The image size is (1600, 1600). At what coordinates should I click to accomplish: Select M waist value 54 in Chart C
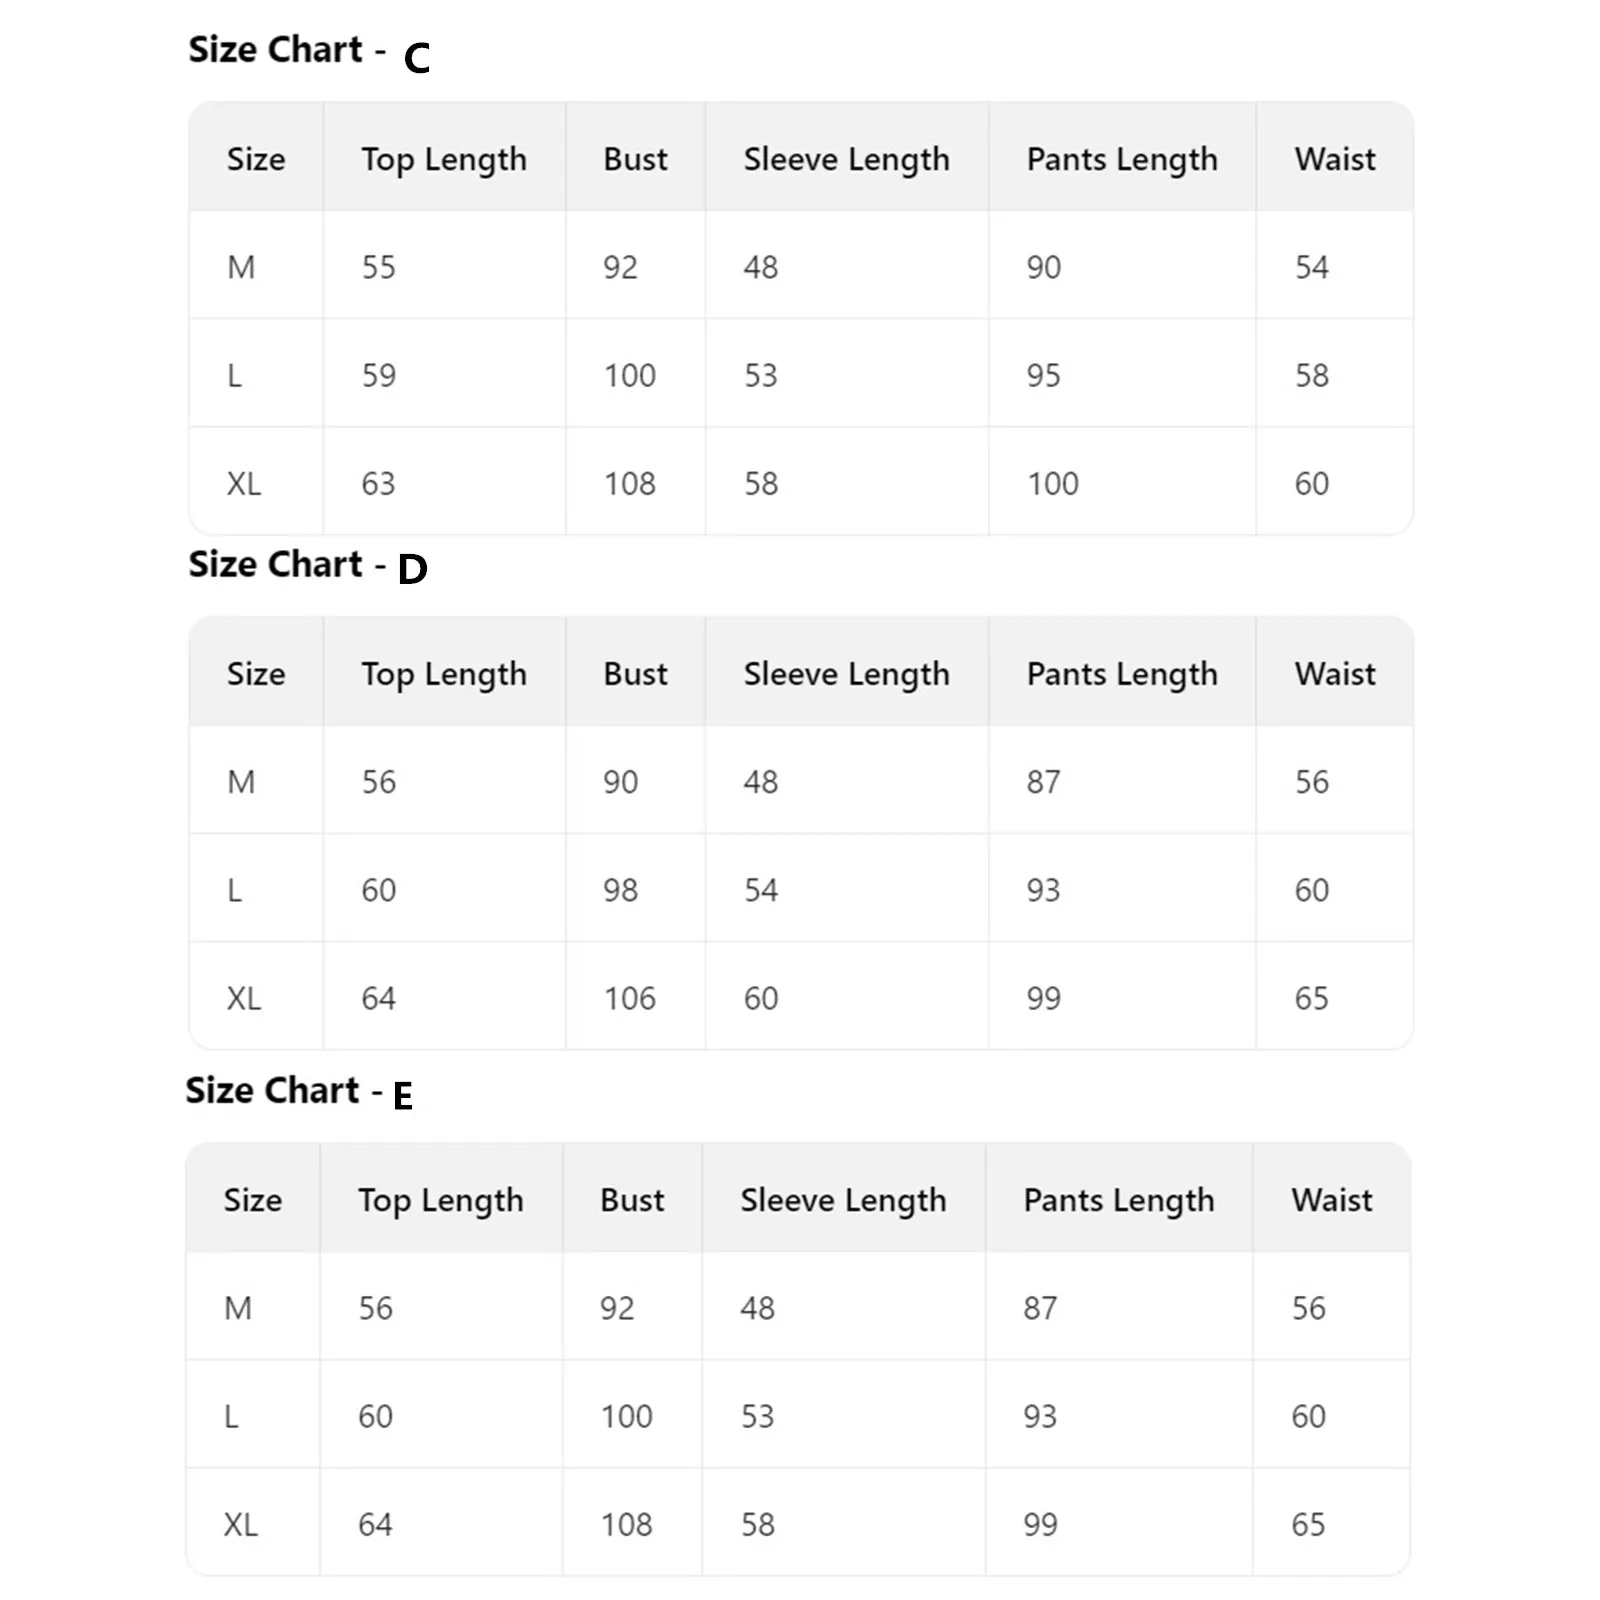pyautogui.click(x=1312, y=267)
